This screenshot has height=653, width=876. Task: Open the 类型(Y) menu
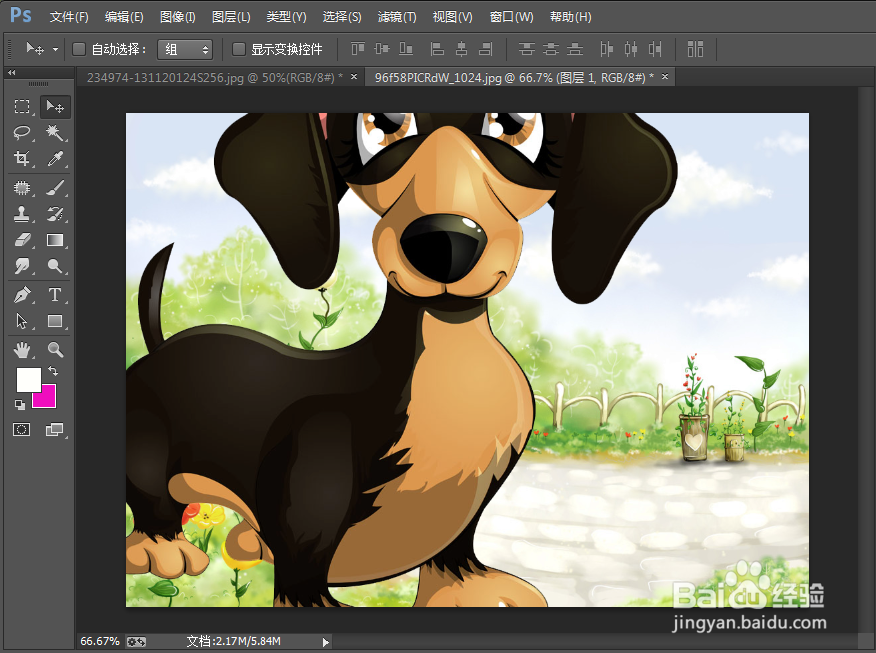[x=286, y=17]
